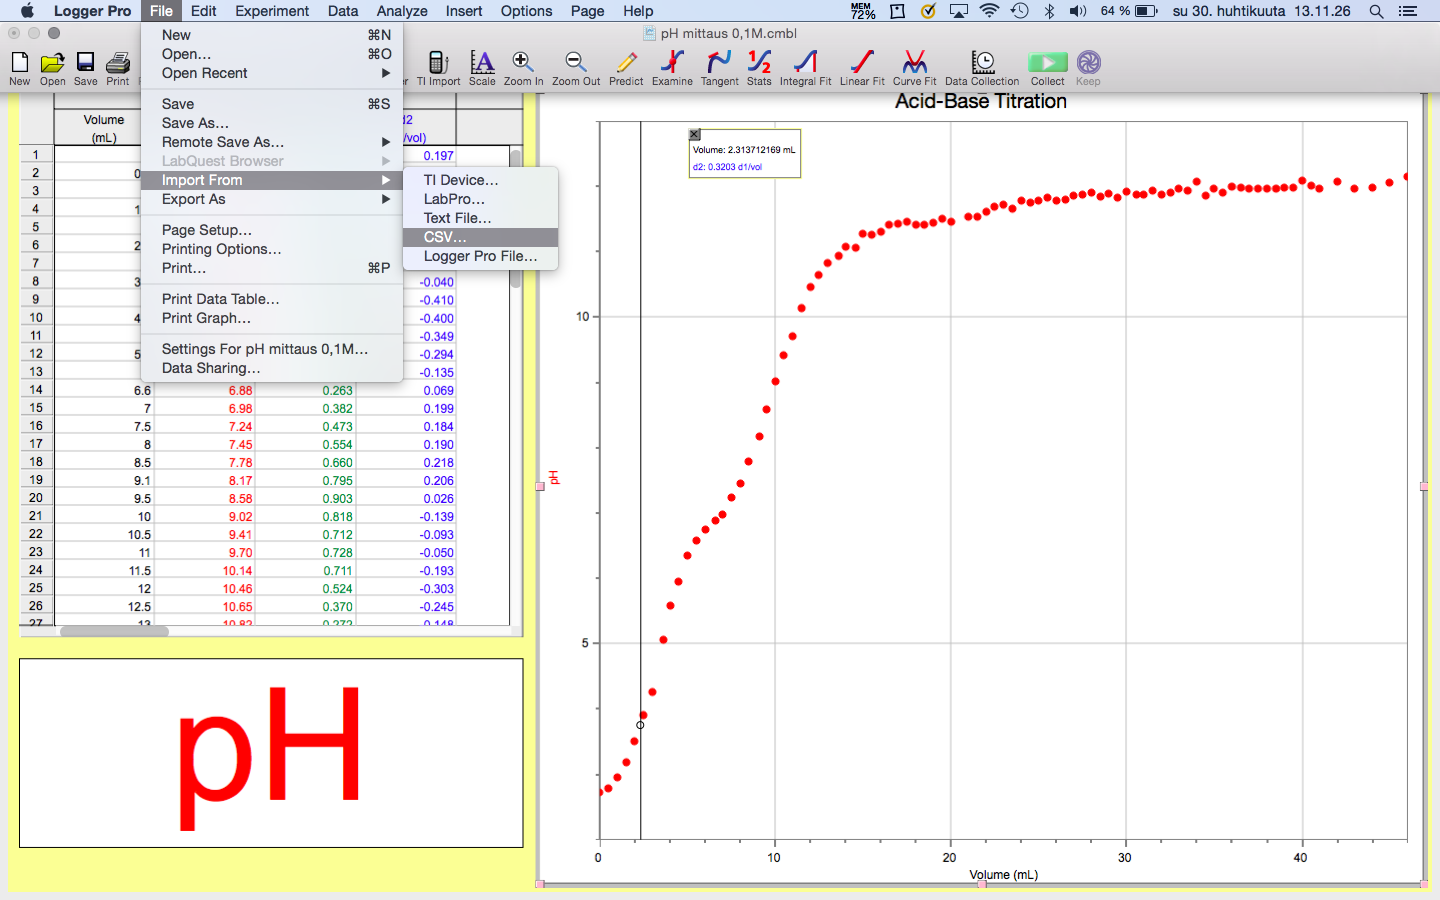1440x900 pixels.
Task: Select Page Setup... menu item
Action: tap(272, 230)
